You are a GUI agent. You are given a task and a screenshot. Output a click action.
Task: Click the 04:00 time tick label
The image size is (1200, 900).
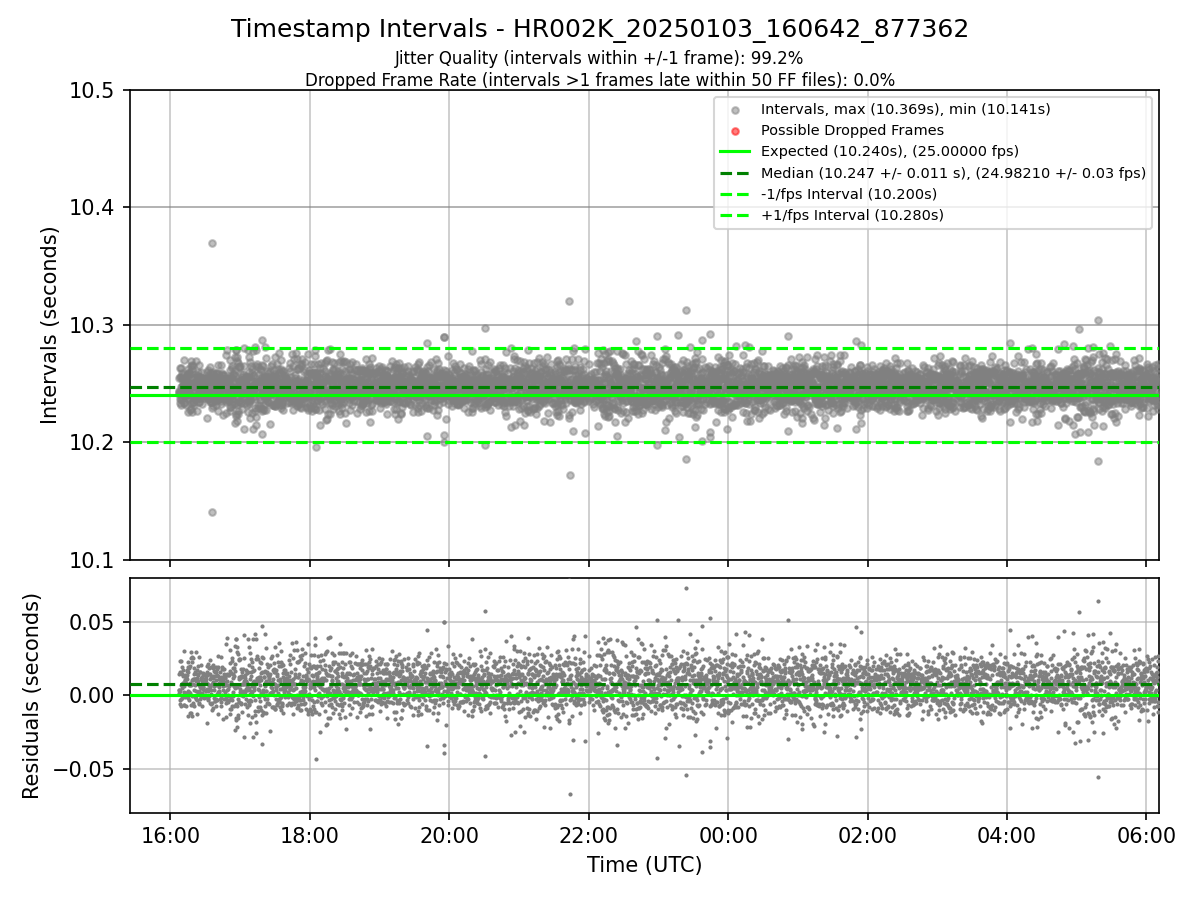pos(1007,833)
